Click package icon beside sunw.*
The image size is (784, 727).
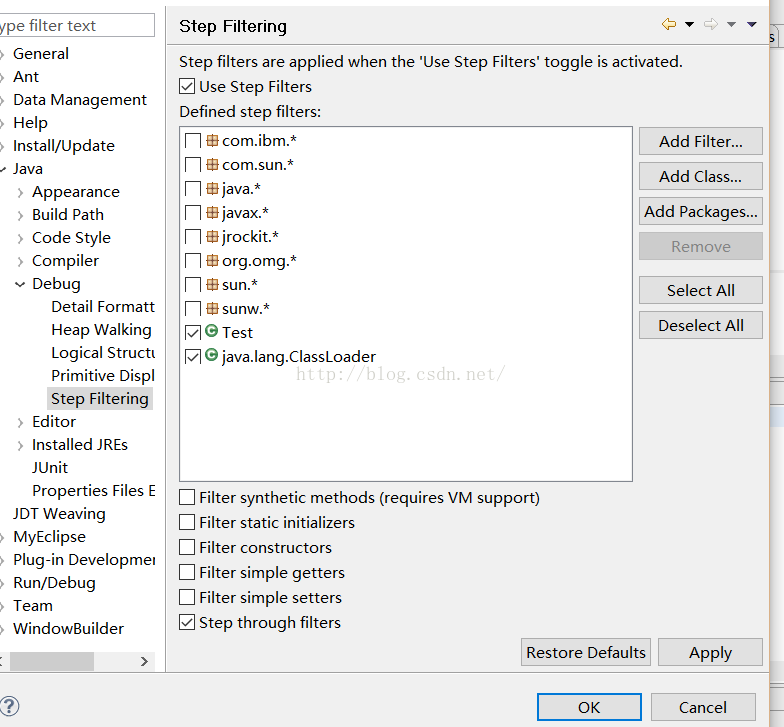[x=212, y=308]
